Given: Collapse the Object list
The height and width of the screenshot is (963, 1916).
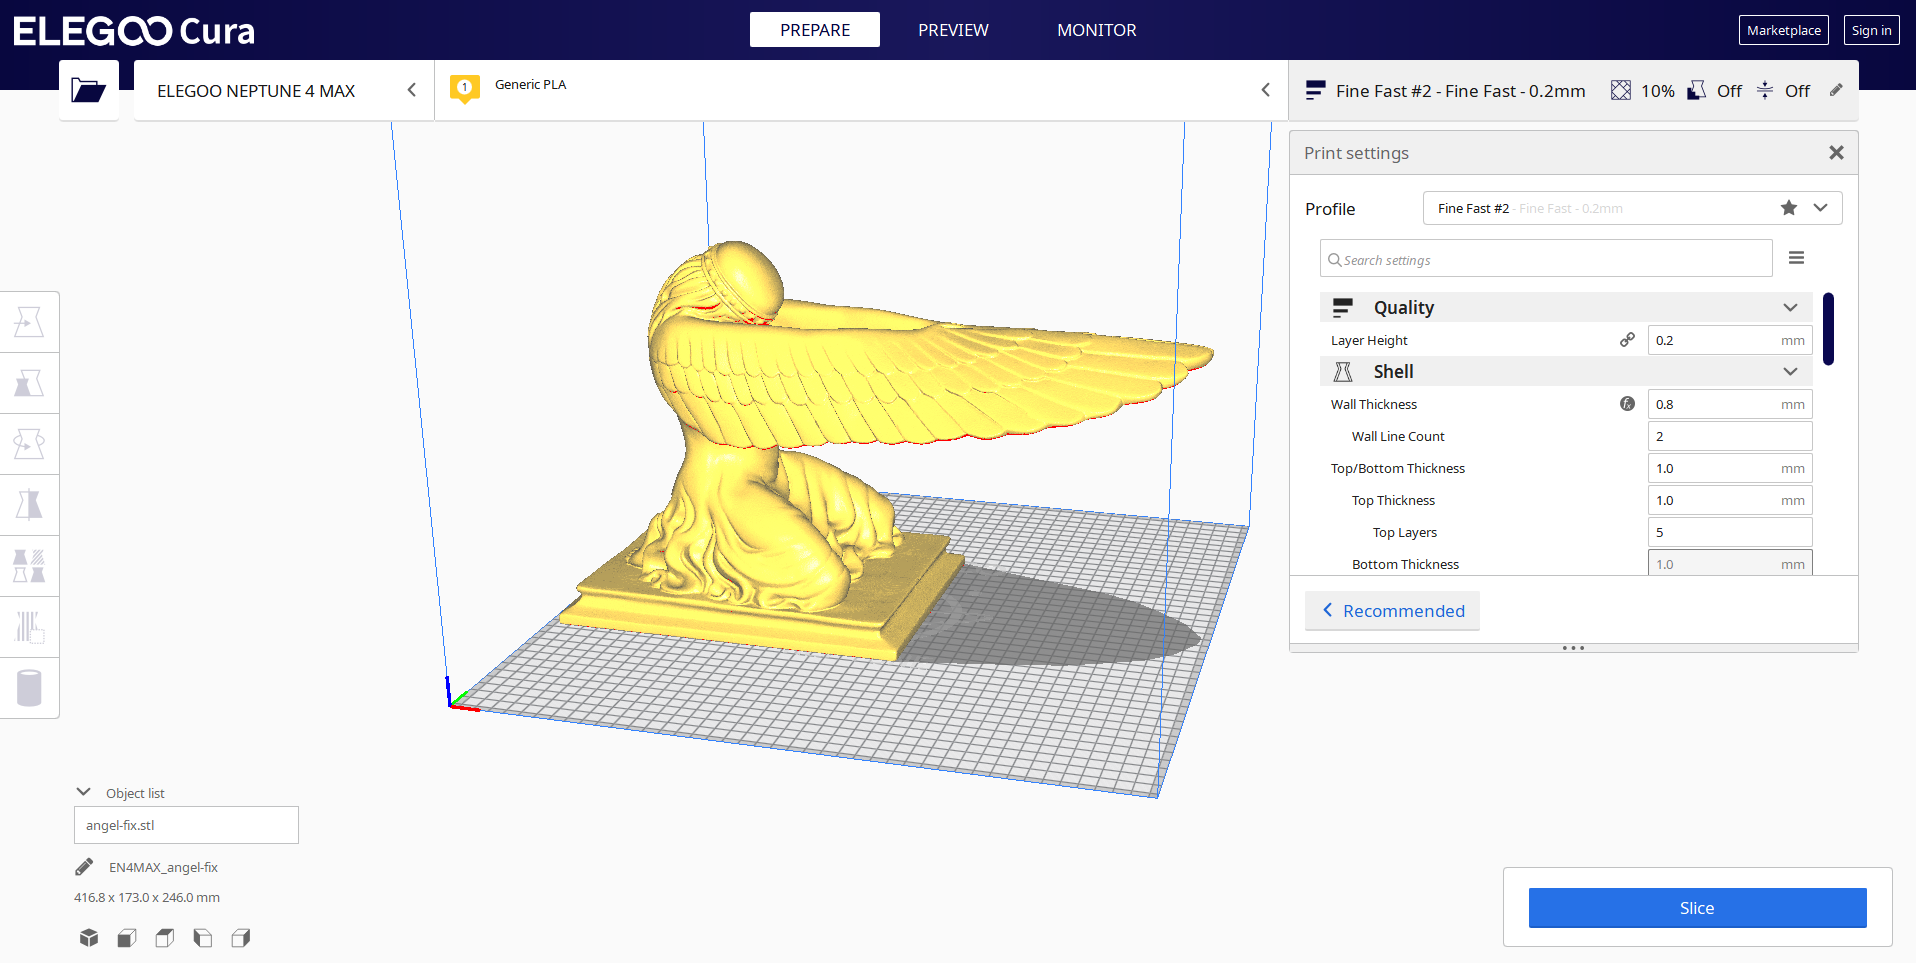Looking at the screenshot, I should point(84,792).
